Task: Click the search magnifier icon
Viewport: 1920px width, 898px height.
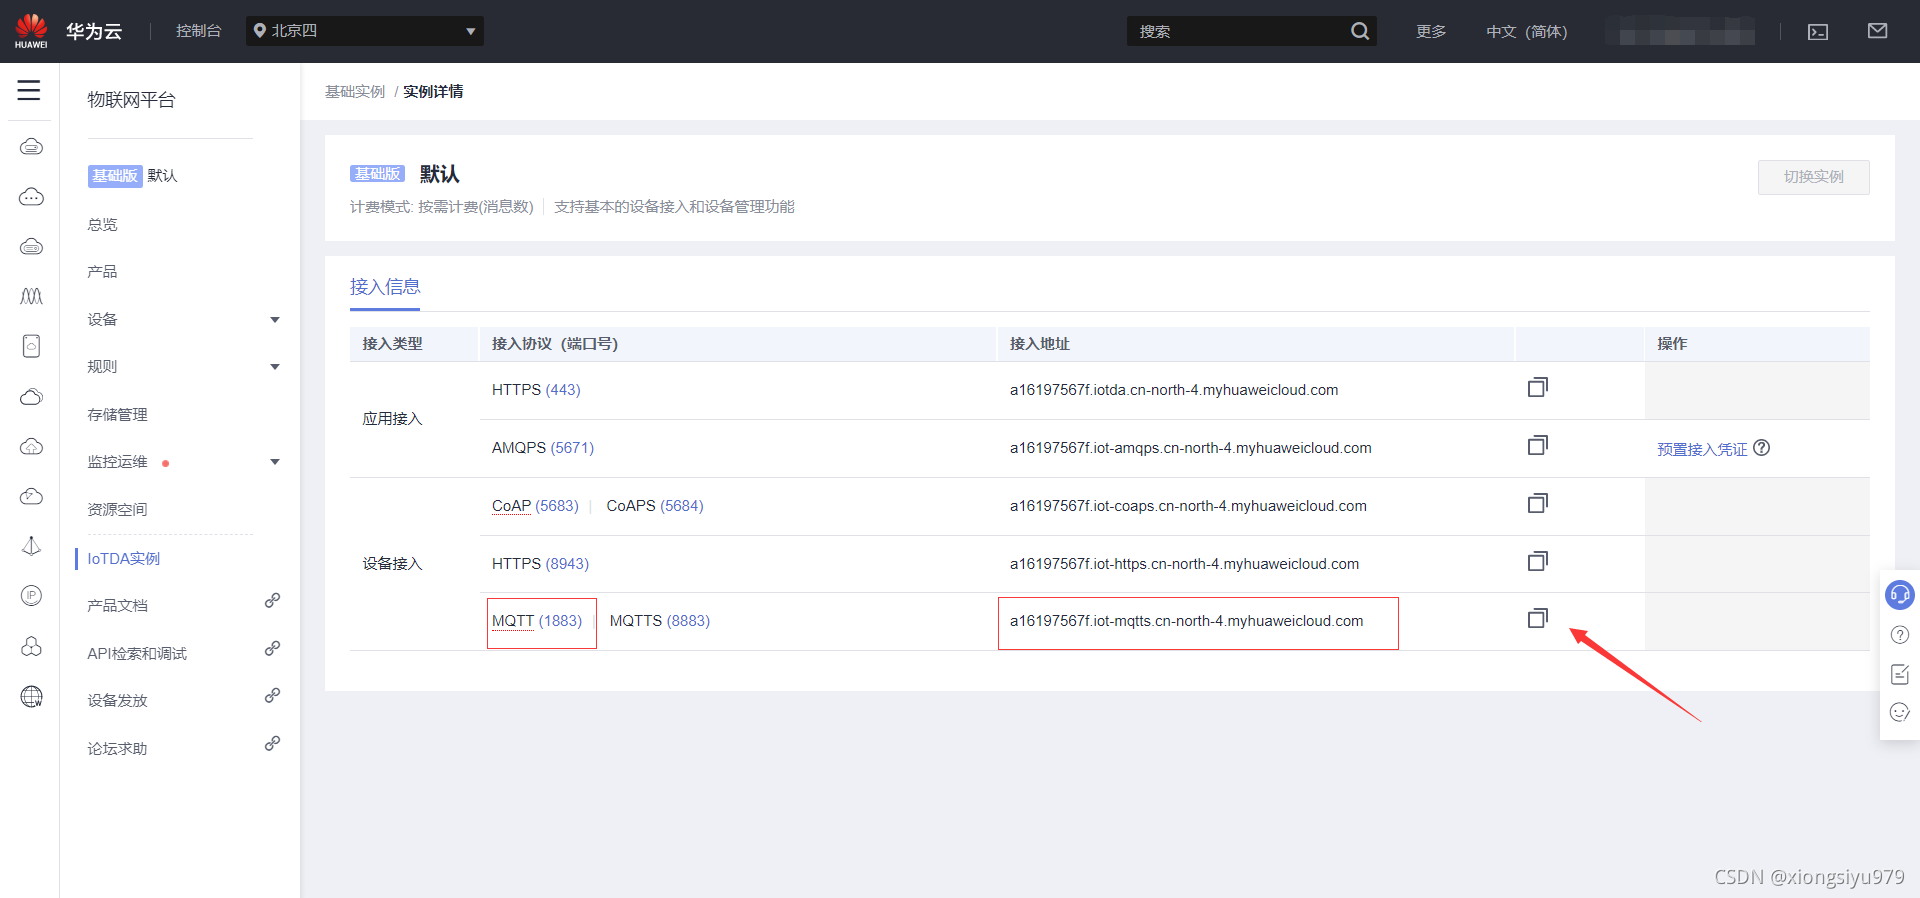Action: (1360, 31)
